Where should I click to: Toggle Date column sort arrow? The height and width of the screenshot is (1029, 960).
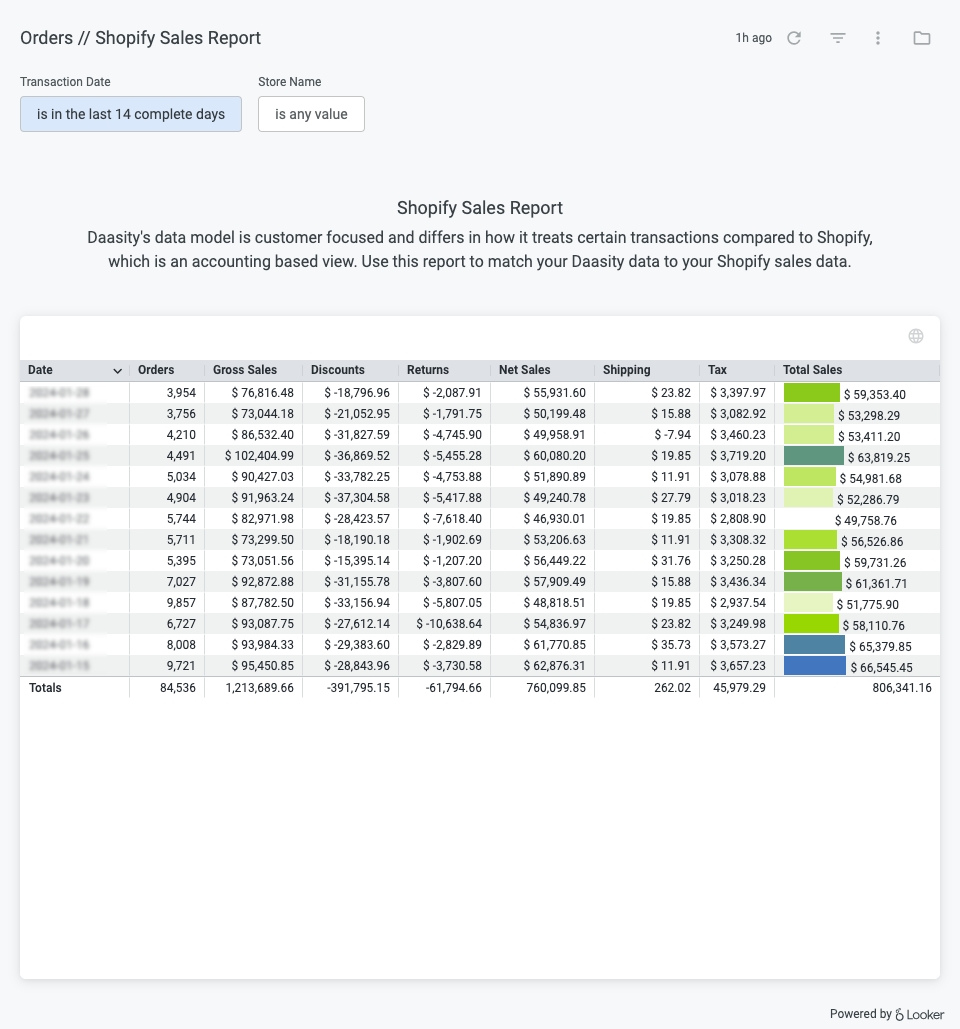(117, 370)
